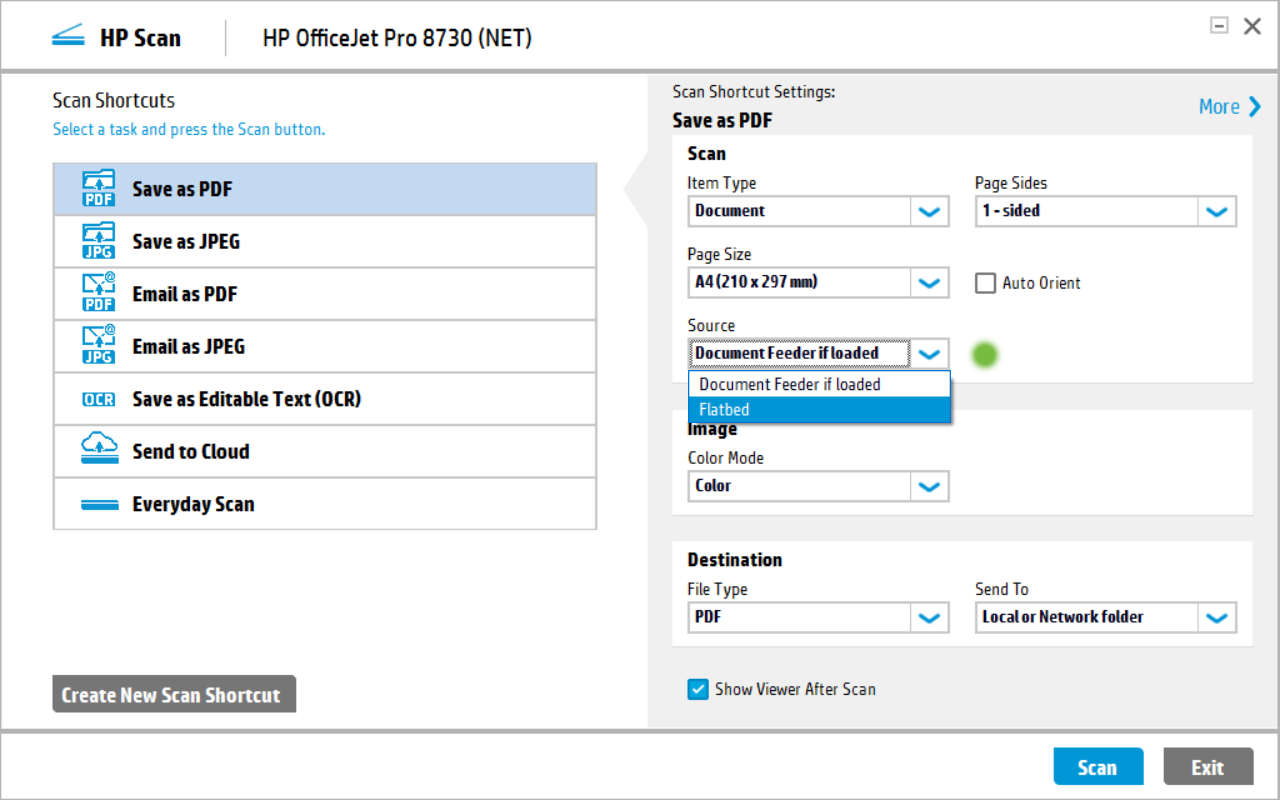Enable the Auto Orient checkbox

tap(985, 283)
